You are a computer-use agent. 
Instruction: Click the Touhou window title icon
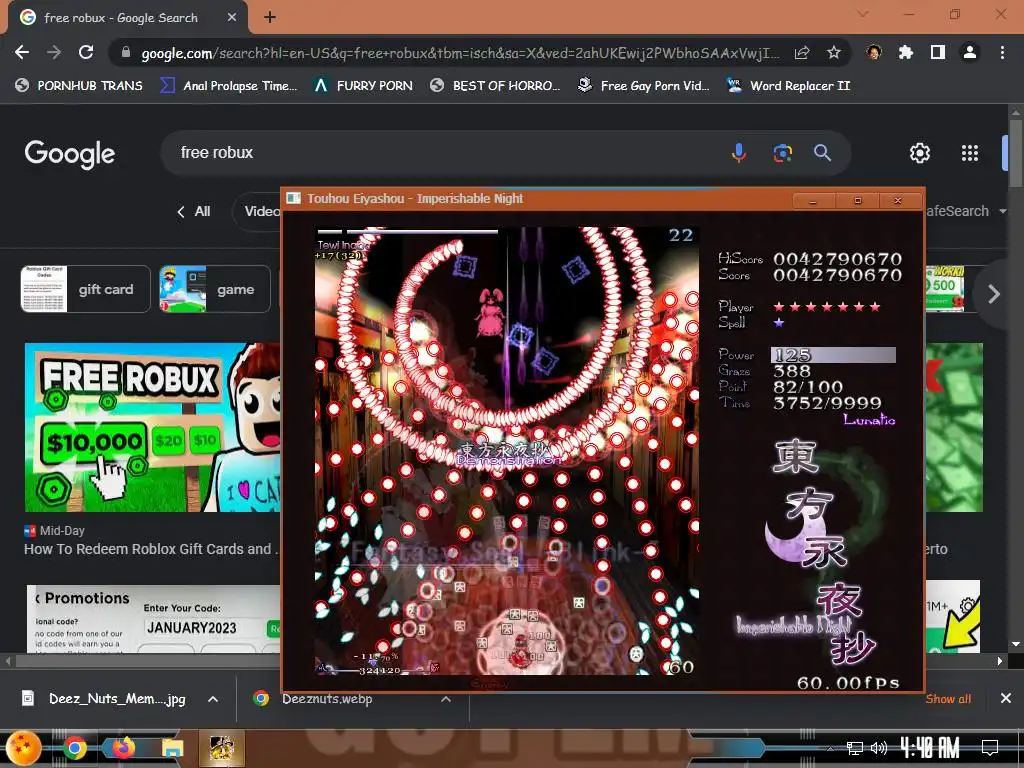click(293, 199)
